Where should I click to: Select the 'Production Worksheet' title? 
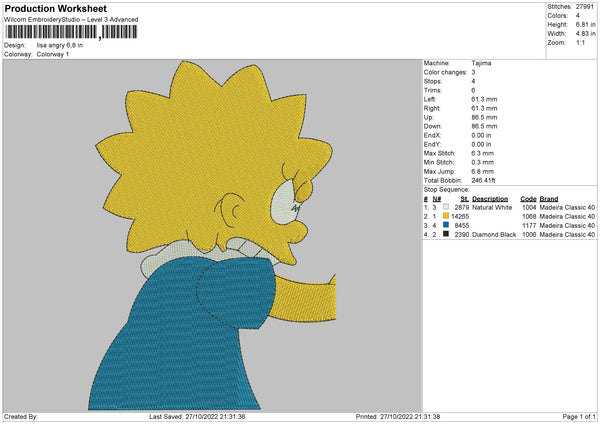tap(55, 8)
